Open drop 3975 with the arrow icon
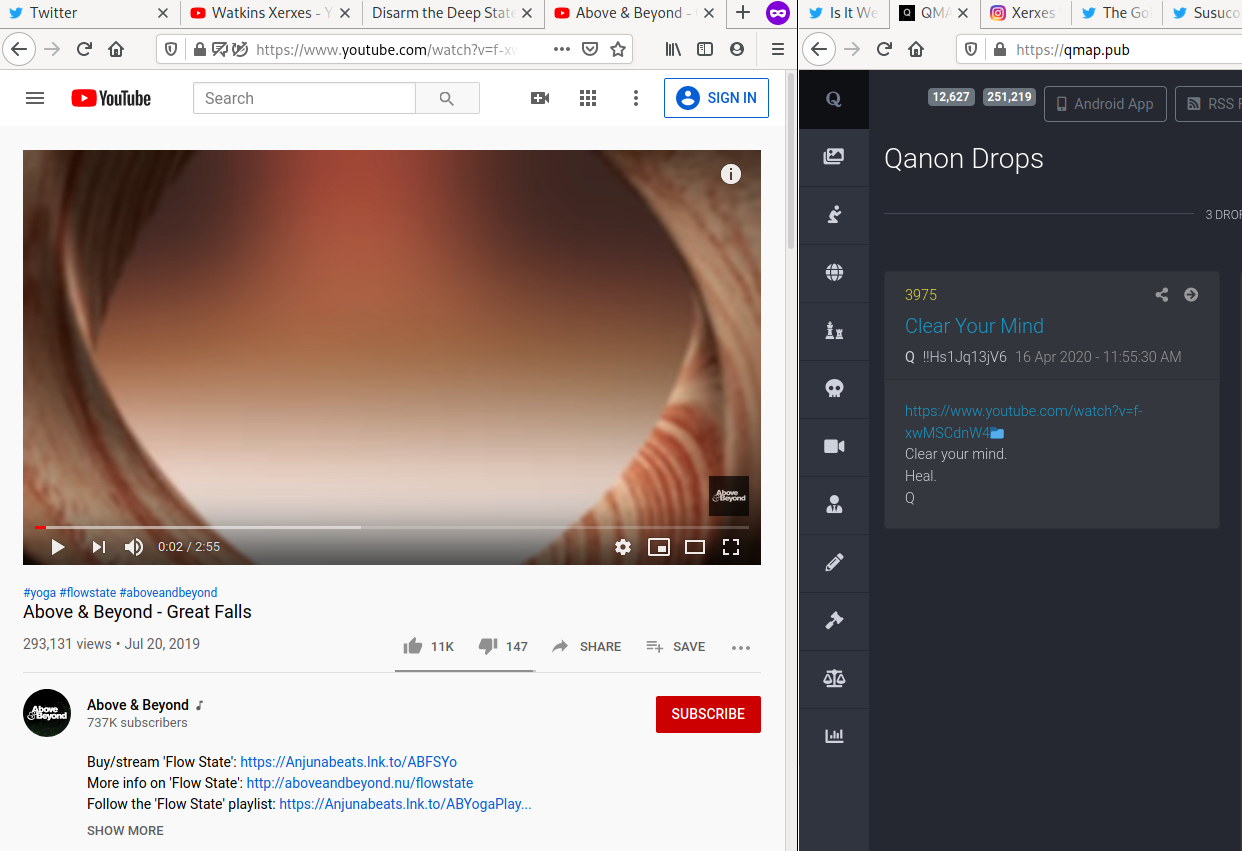 coord(1191,294)
